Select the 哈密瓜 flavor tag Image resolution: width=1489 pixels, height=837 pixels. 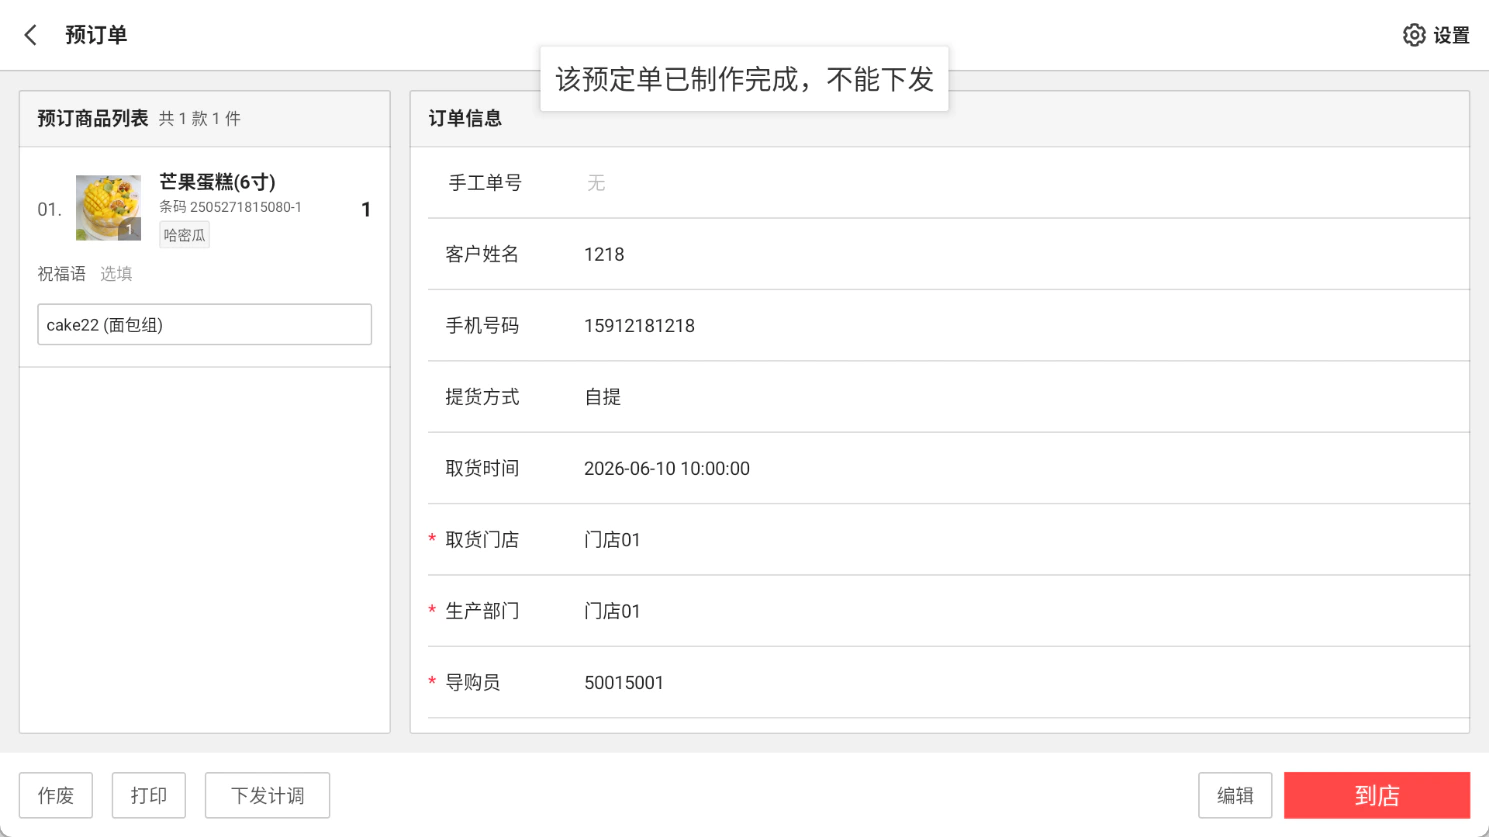click(x=184, y=235)
